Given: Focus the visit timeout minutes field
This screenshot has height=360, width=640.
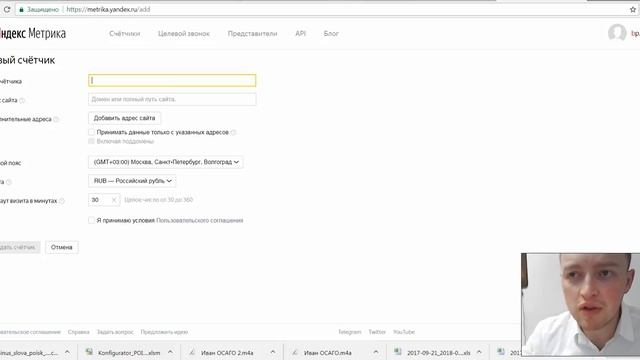Looking at the screenshot, I should pyautogui.click(x=104, y=200).
